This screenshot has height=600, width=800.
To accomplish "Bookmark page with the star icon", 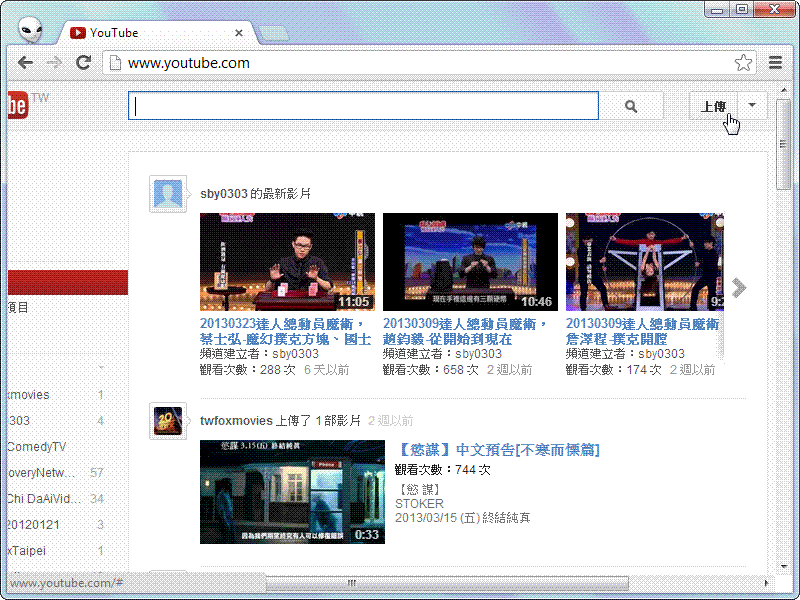I will point(743,63).
